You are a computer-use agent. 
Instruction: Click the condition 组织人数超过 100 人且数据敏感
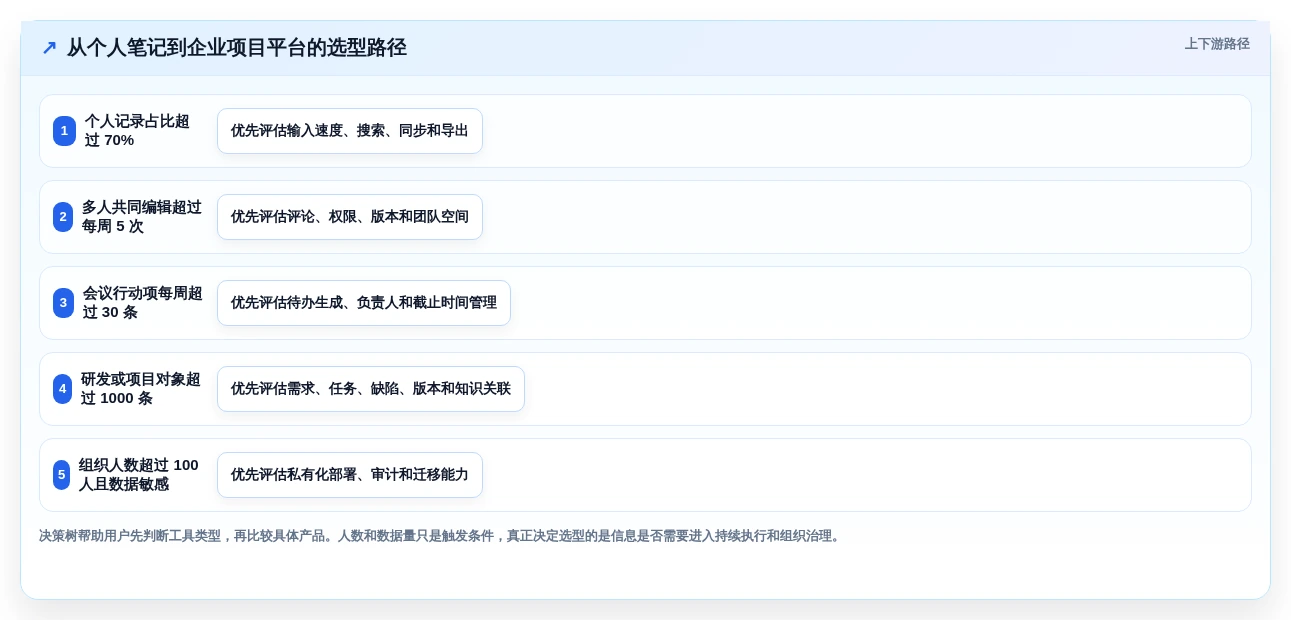pyautogui.click(x=139, y=475)
